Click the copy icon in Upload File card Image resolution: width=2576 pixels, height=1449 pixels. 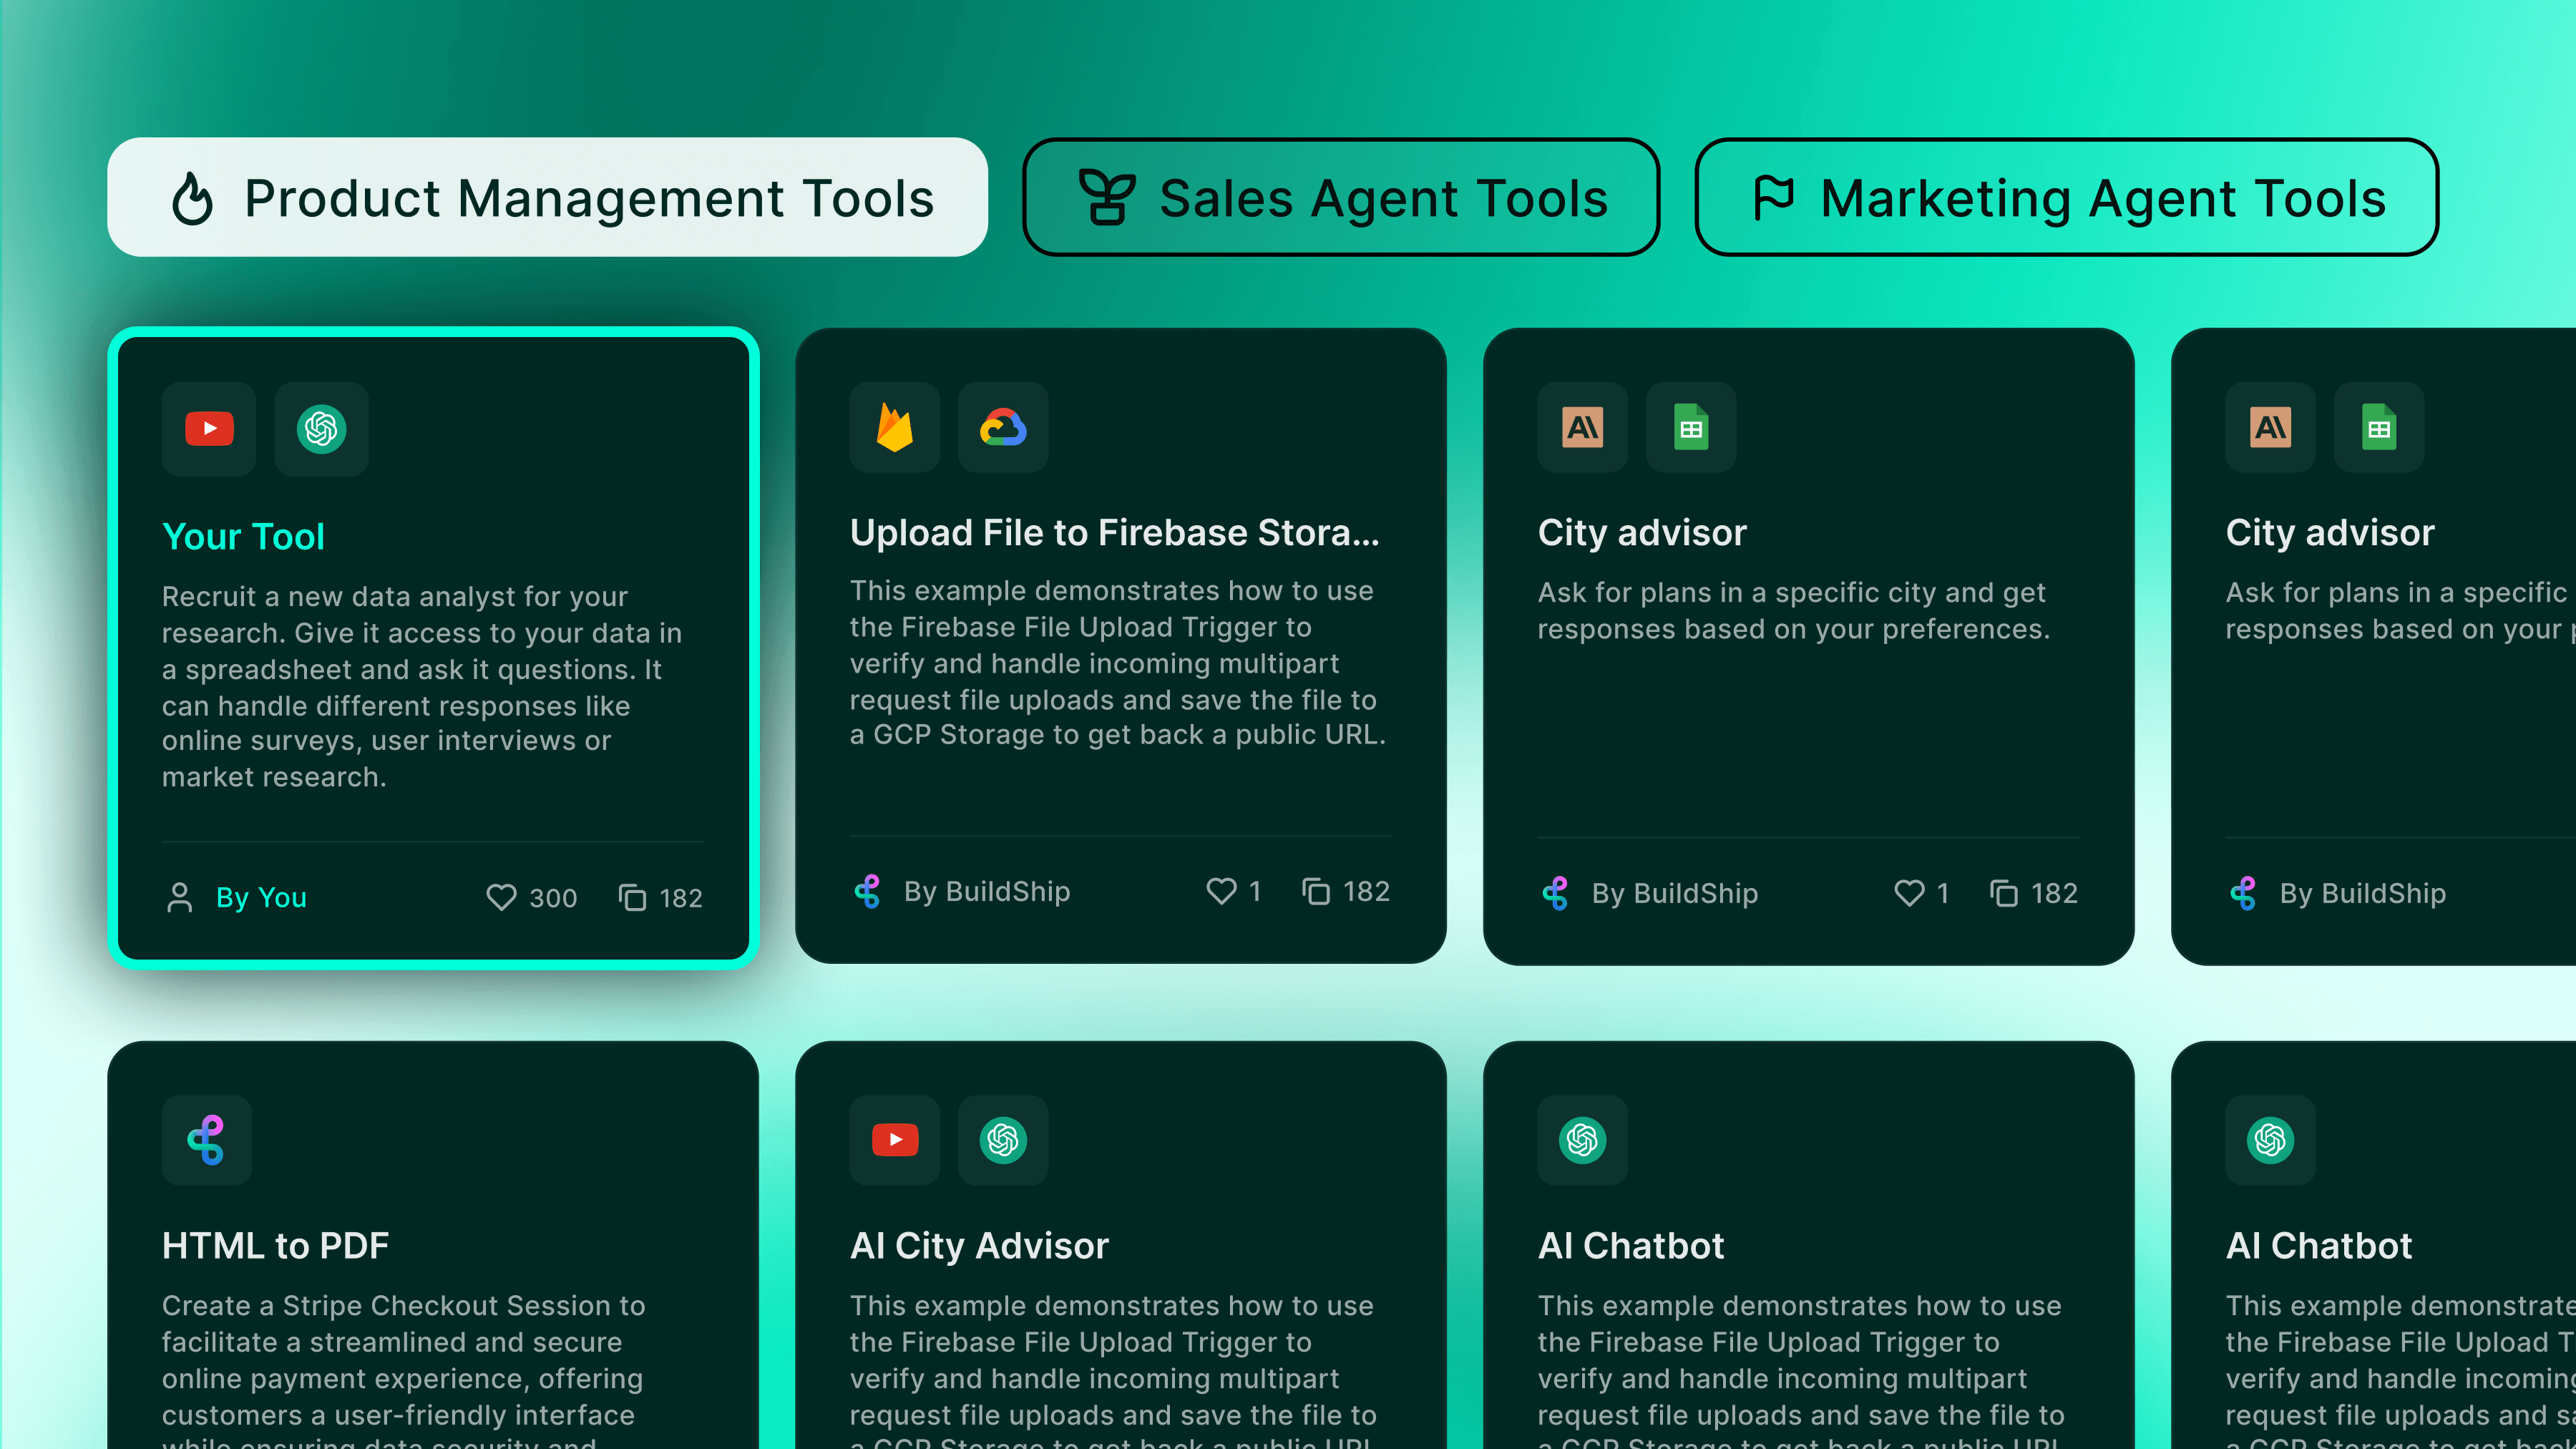pyautogui.click(x=1316, y=891)
